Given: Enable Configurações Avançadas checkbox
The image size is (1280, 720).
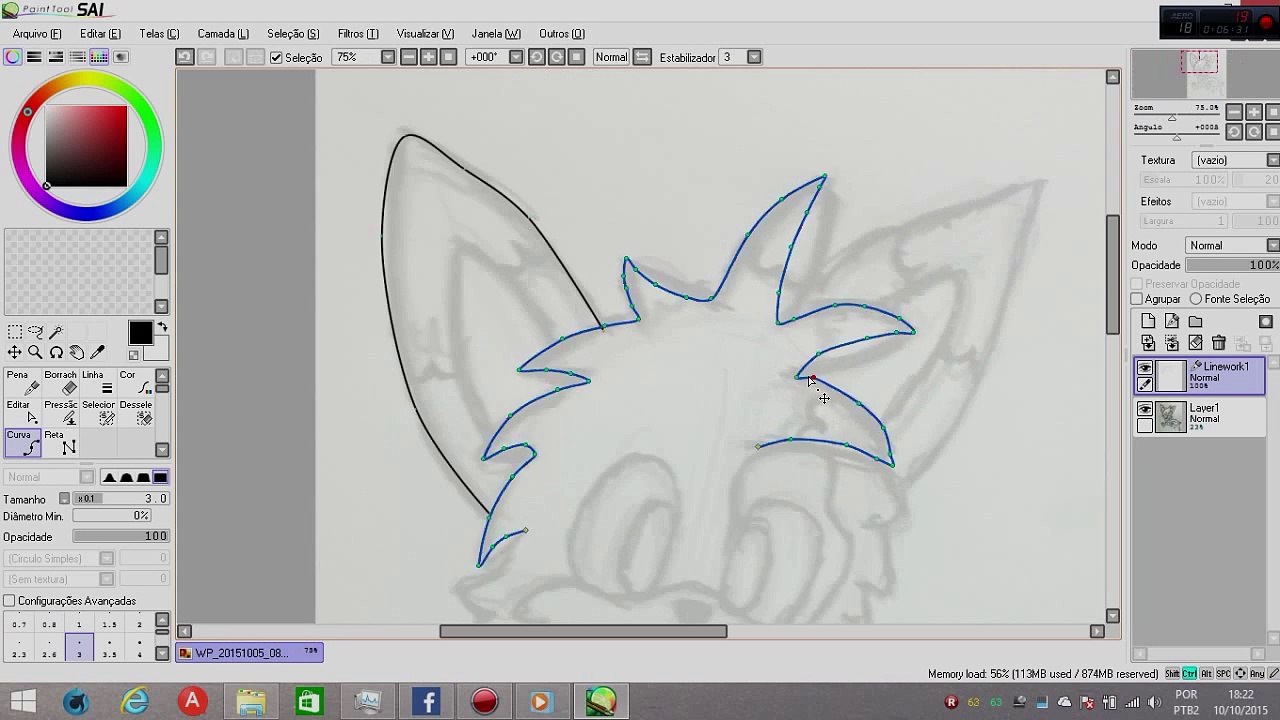Looking at the screenshot, I should click(x=9, y=601).
